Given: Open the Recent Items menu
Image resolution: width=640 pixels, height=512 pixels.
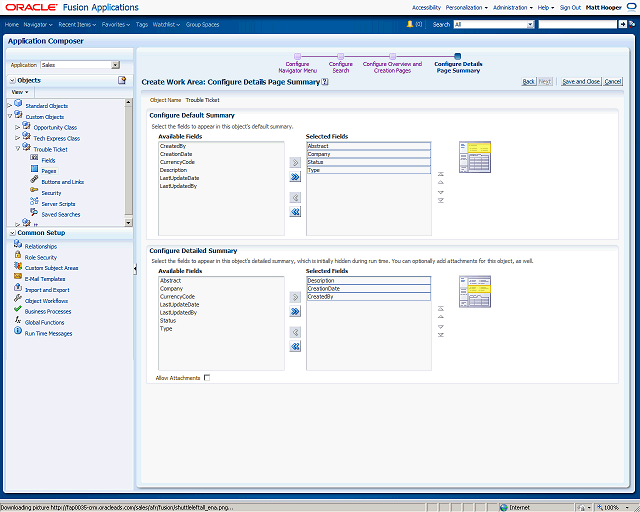Looking at the screenshot, I should pos(77,24).
